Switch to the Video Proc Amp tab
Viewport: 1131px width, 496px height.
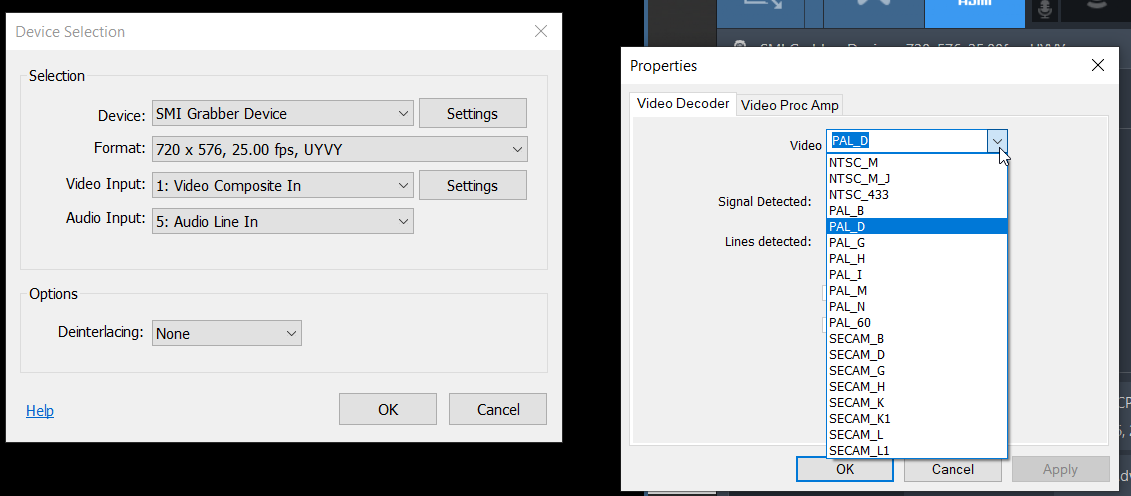pos(790,105)
